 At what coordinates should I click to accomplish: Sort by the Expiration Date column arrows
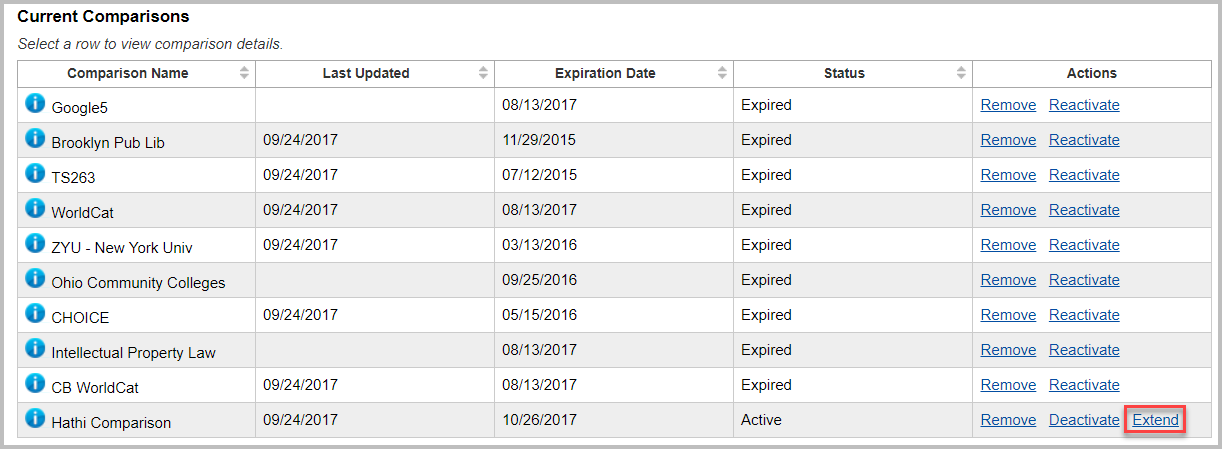[x=722, y=73]
